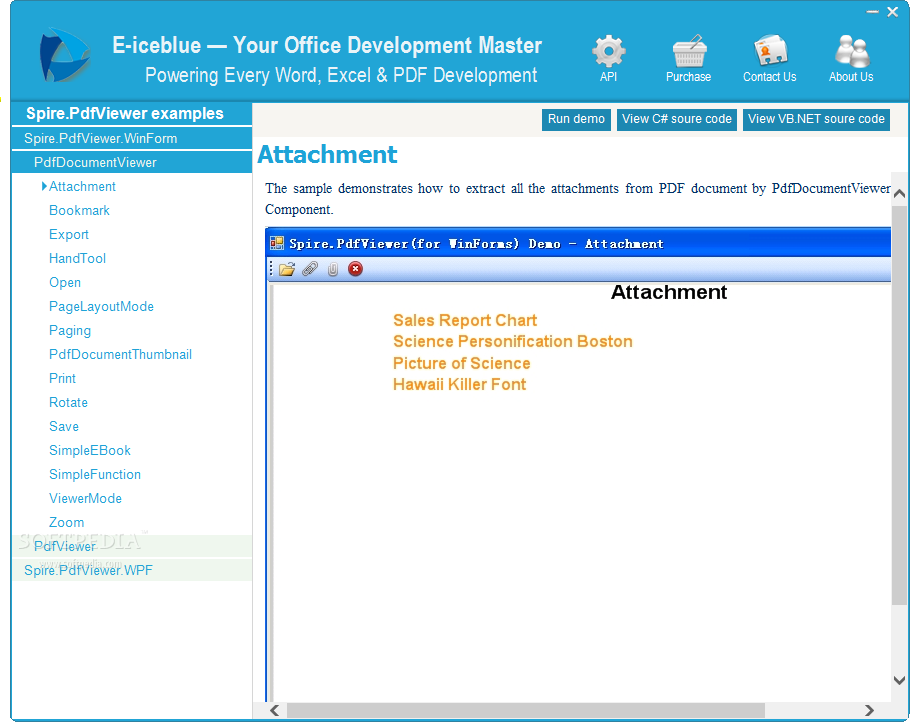
Task: Select the PageLayoutMode example
Action: click(102, 306)
